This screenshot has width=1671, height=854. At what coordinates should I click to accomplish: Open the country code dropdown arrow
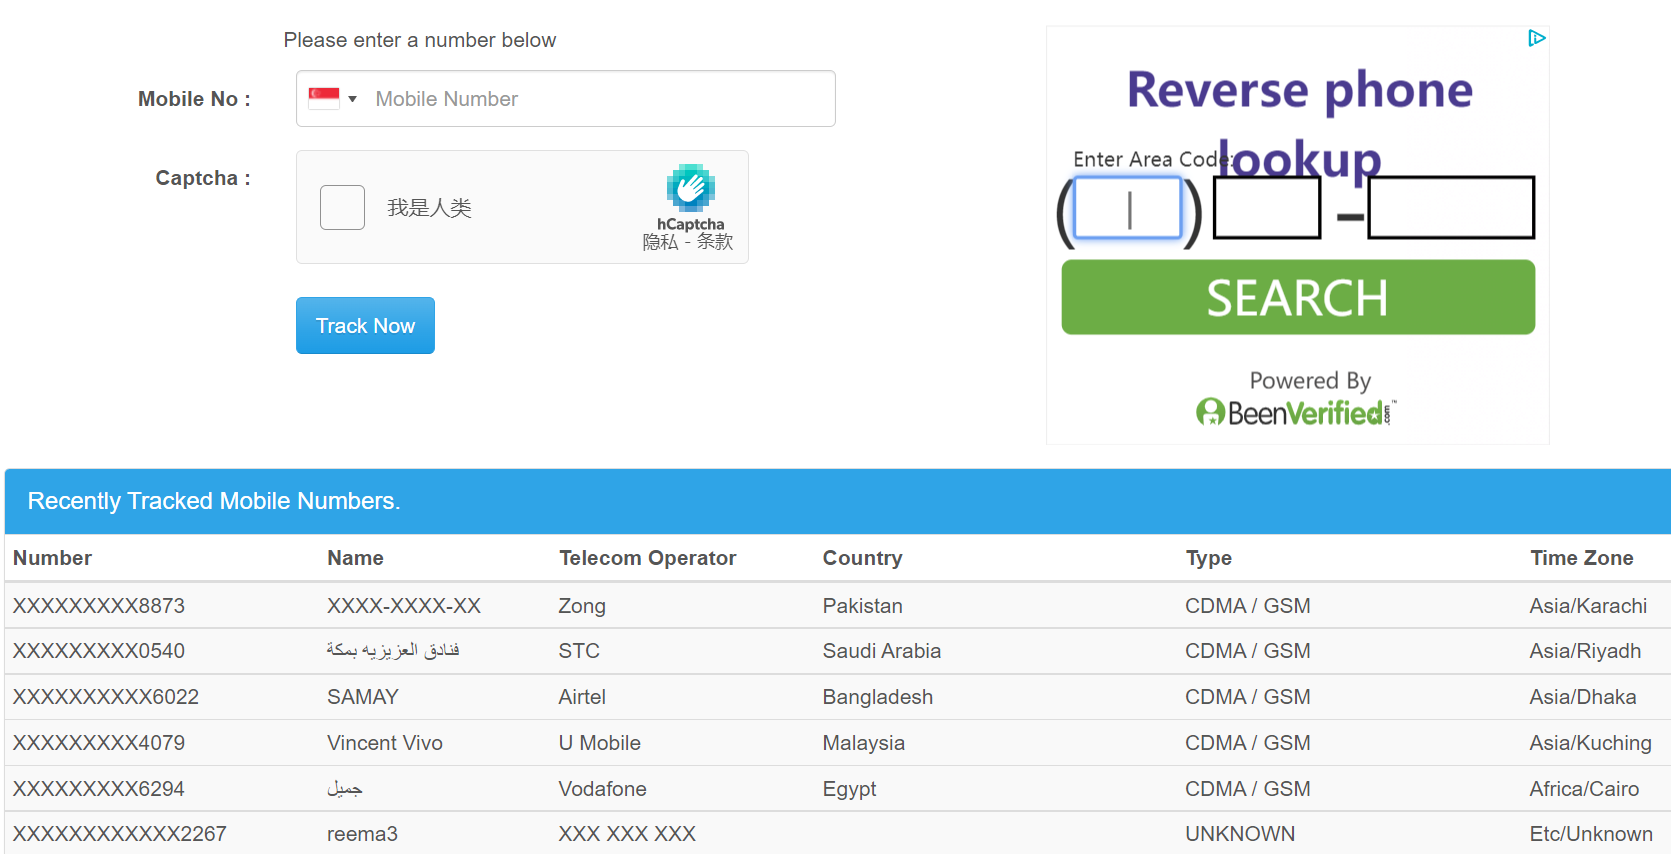[x=352, y=99]
